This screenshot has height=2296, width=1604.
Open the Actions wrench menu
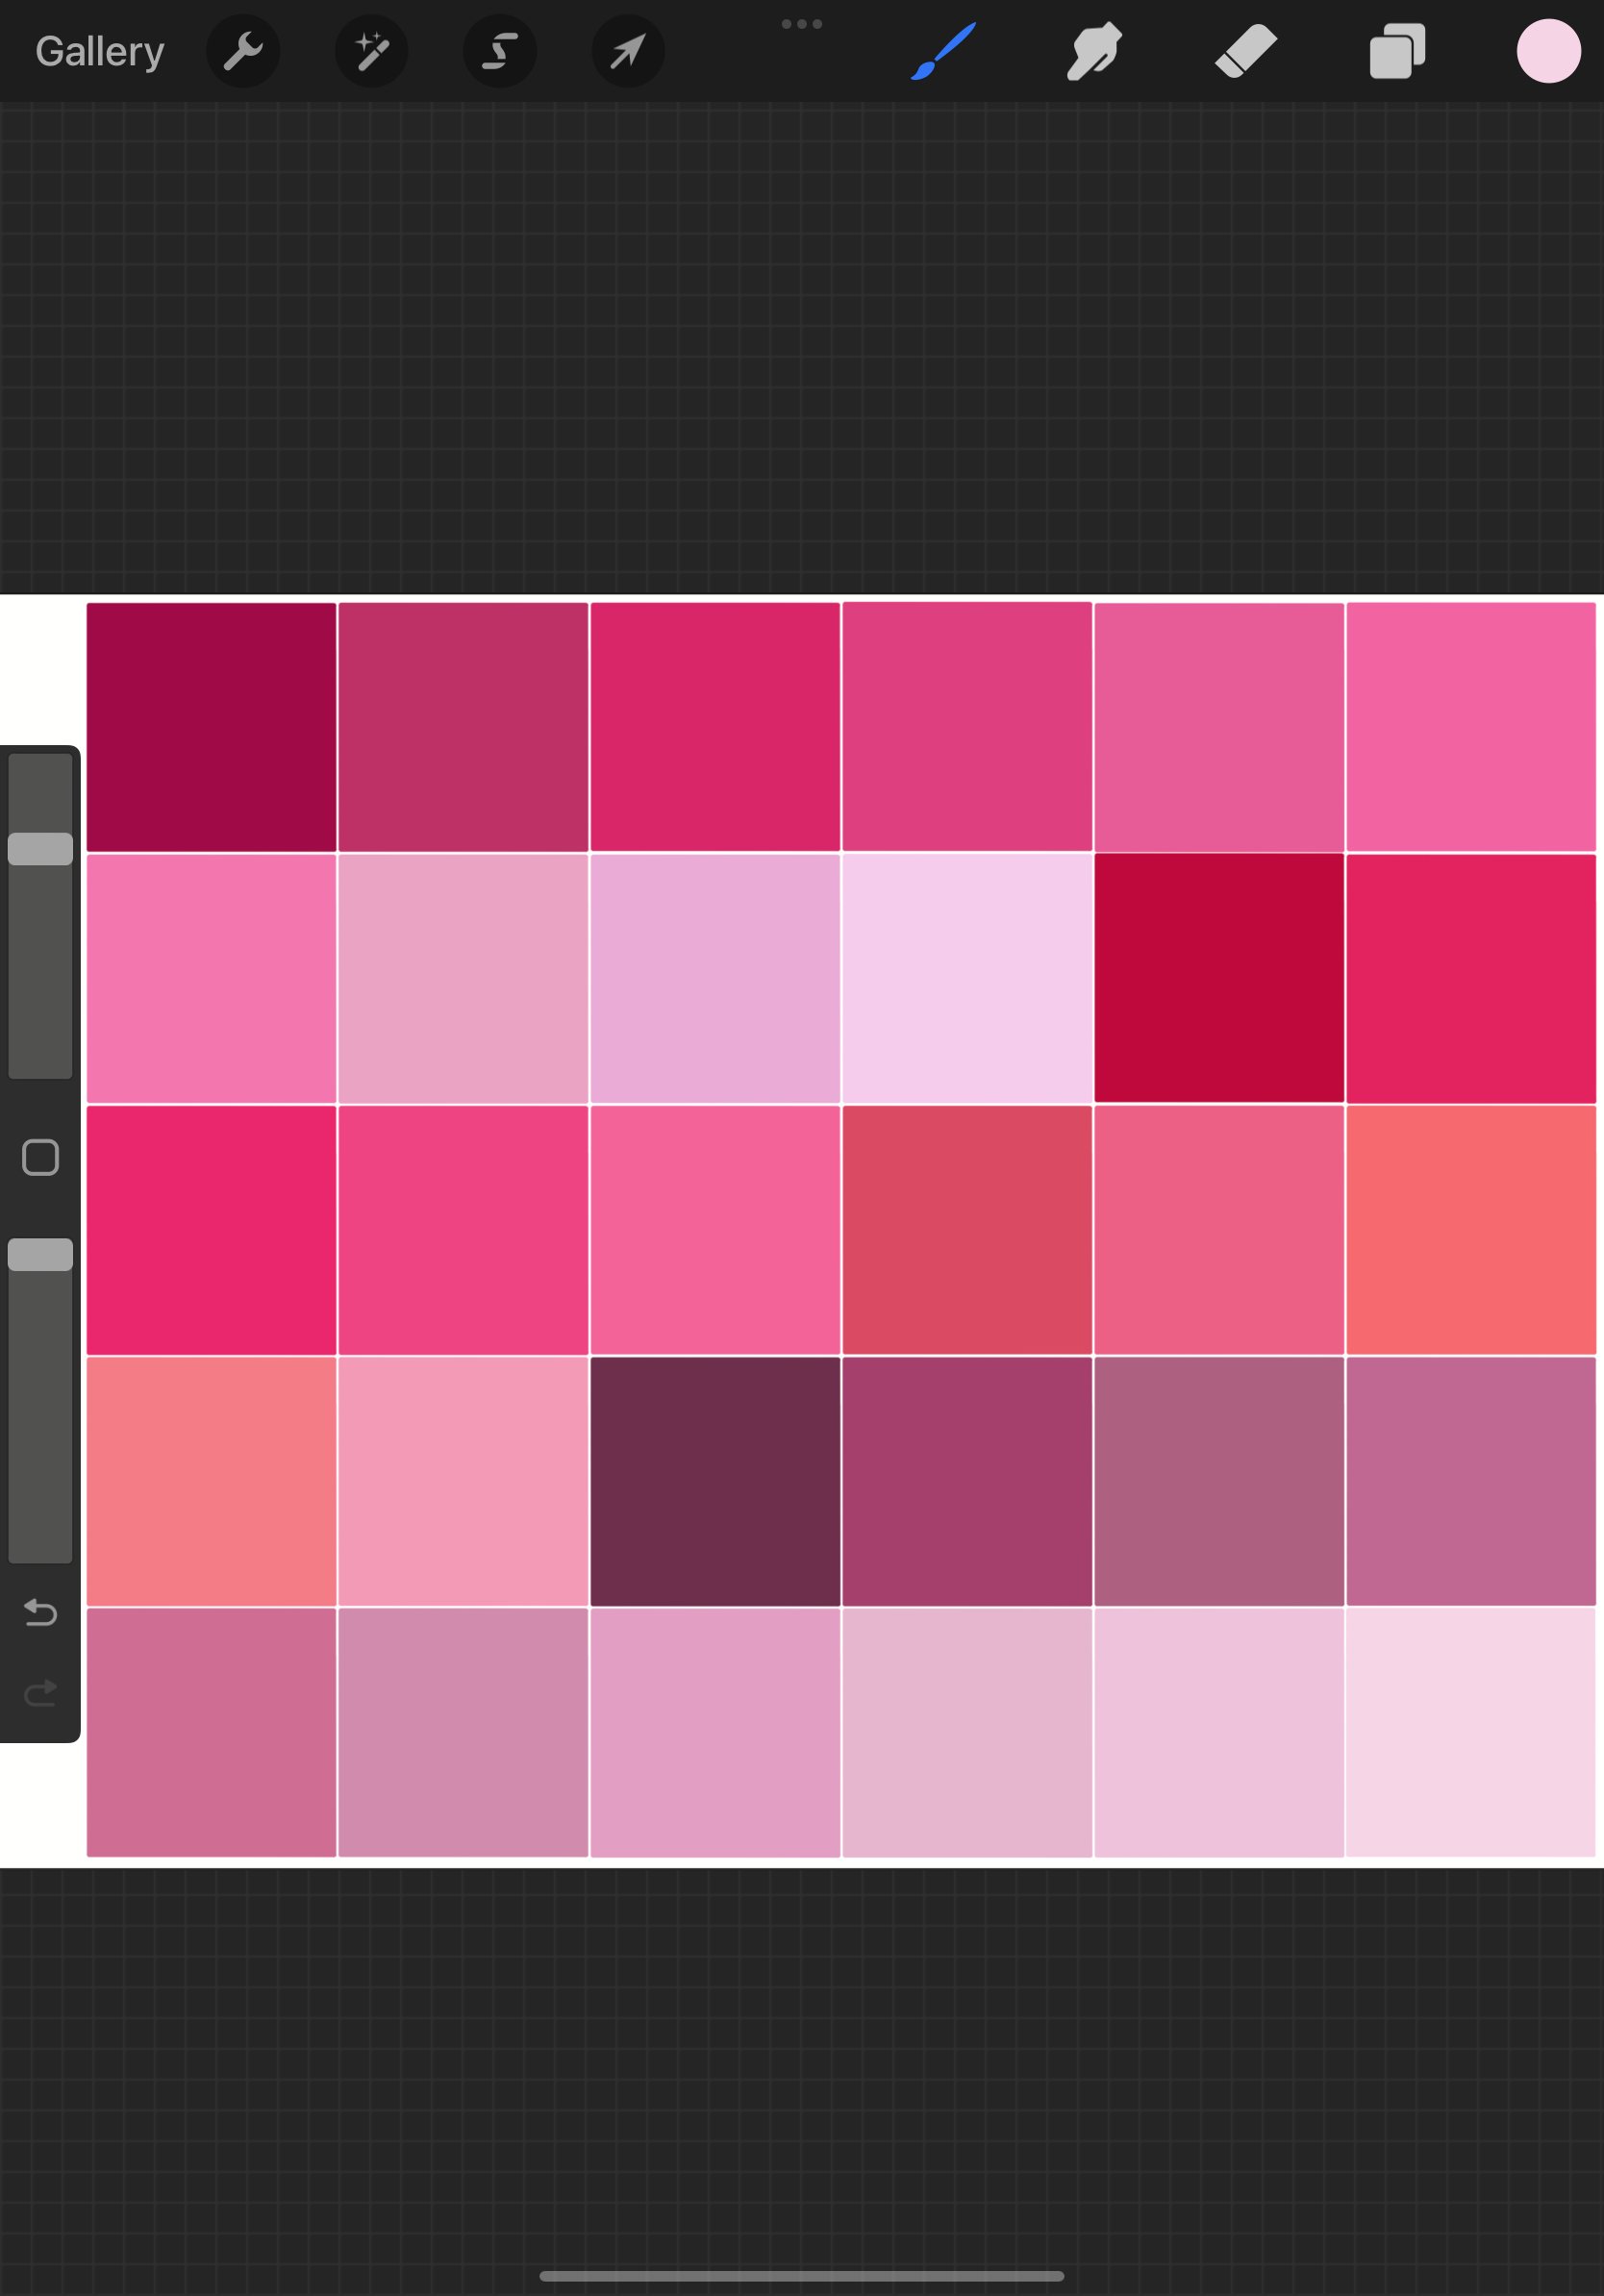pyautogui.click(x=243, y=51)
